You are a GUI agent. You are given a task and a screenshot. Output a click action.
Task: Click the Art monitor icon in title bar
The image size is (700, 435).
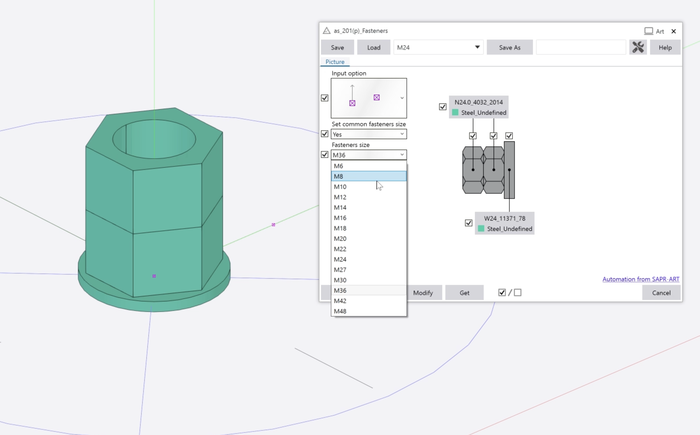[649, 32]
